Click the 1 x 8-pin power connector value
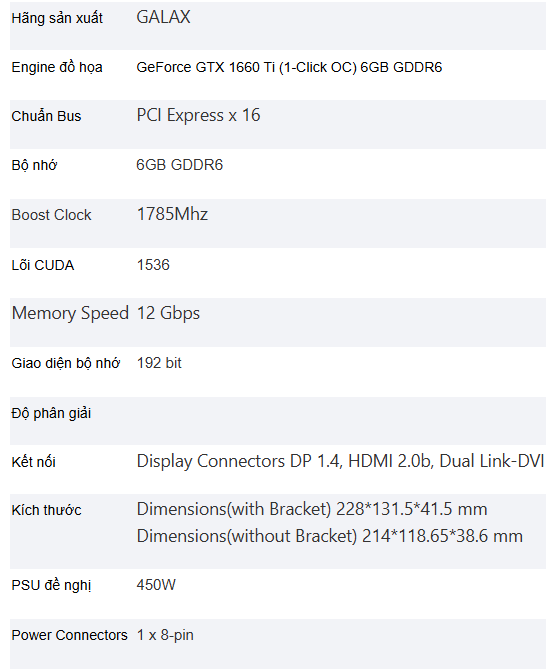The image size is (547, 669). (x=165, y=635)
